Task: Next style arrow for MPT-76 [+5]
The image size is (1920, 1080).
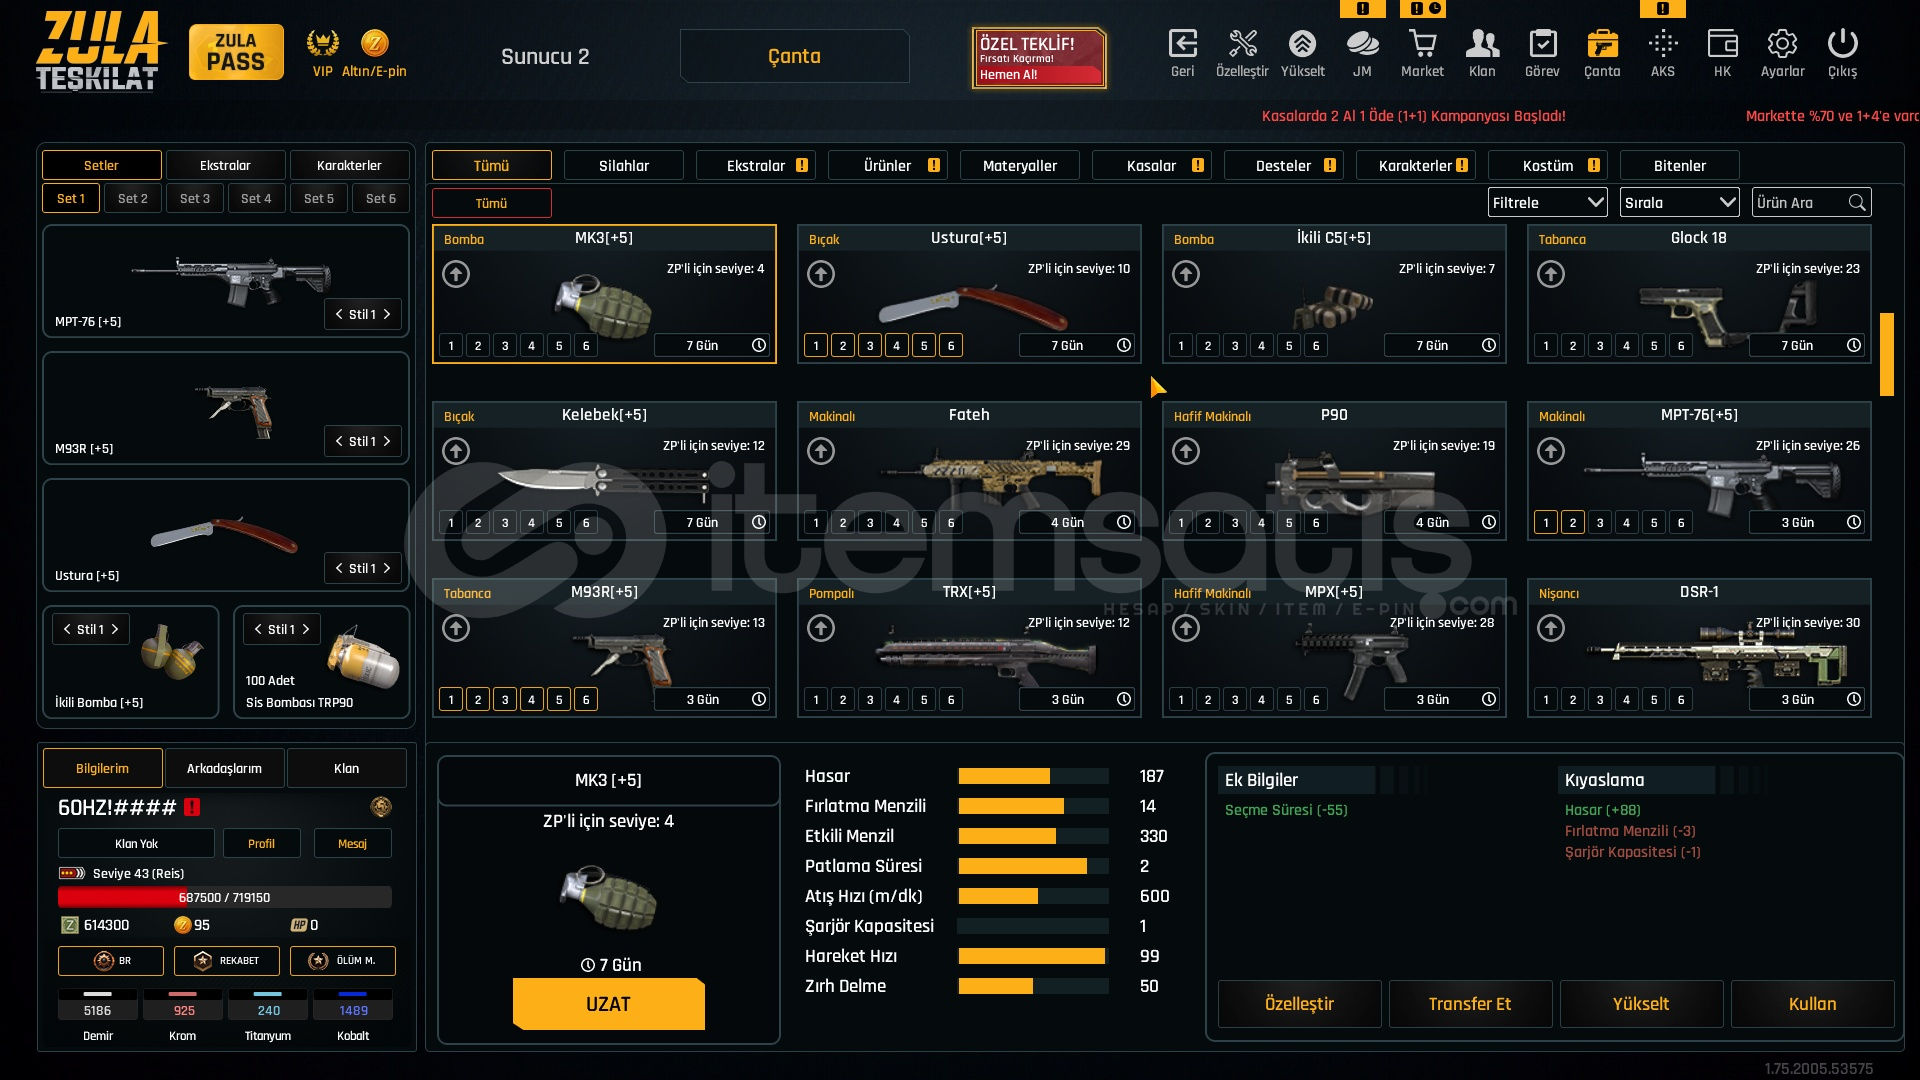Action: point(387,314)
